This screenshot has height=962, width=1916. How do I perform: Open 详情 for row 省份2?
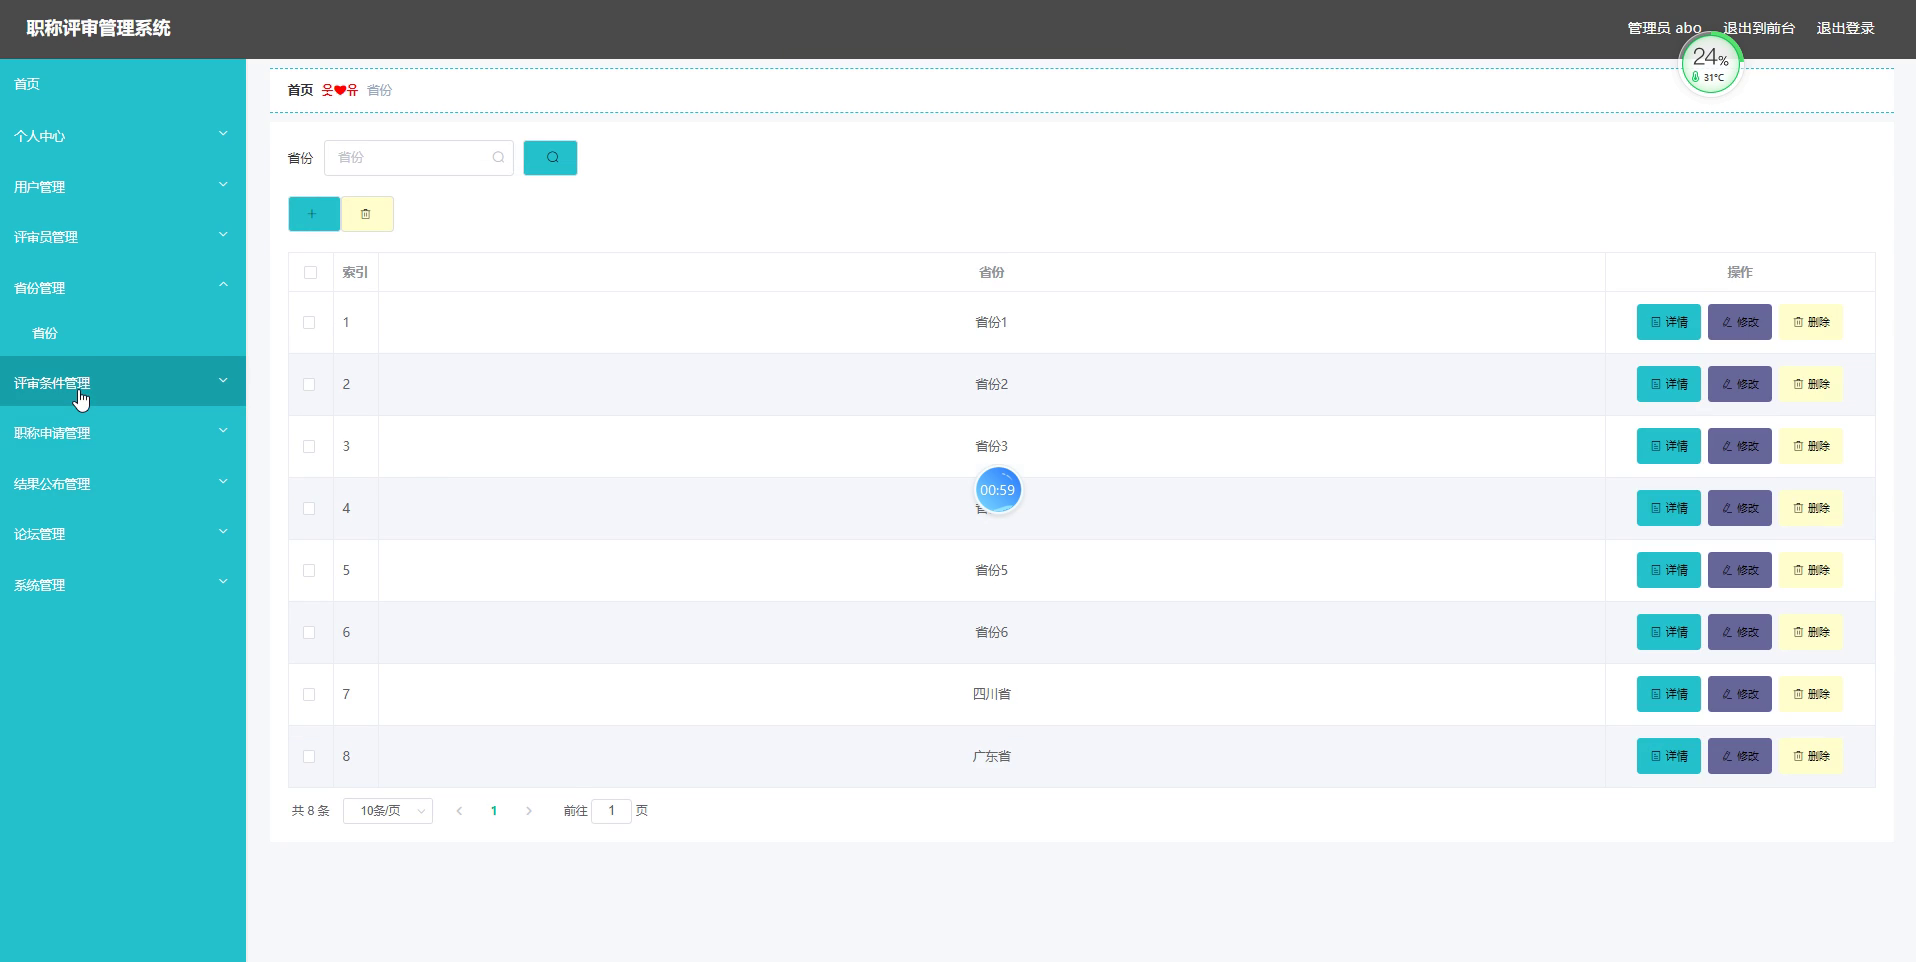[1668, 384]
